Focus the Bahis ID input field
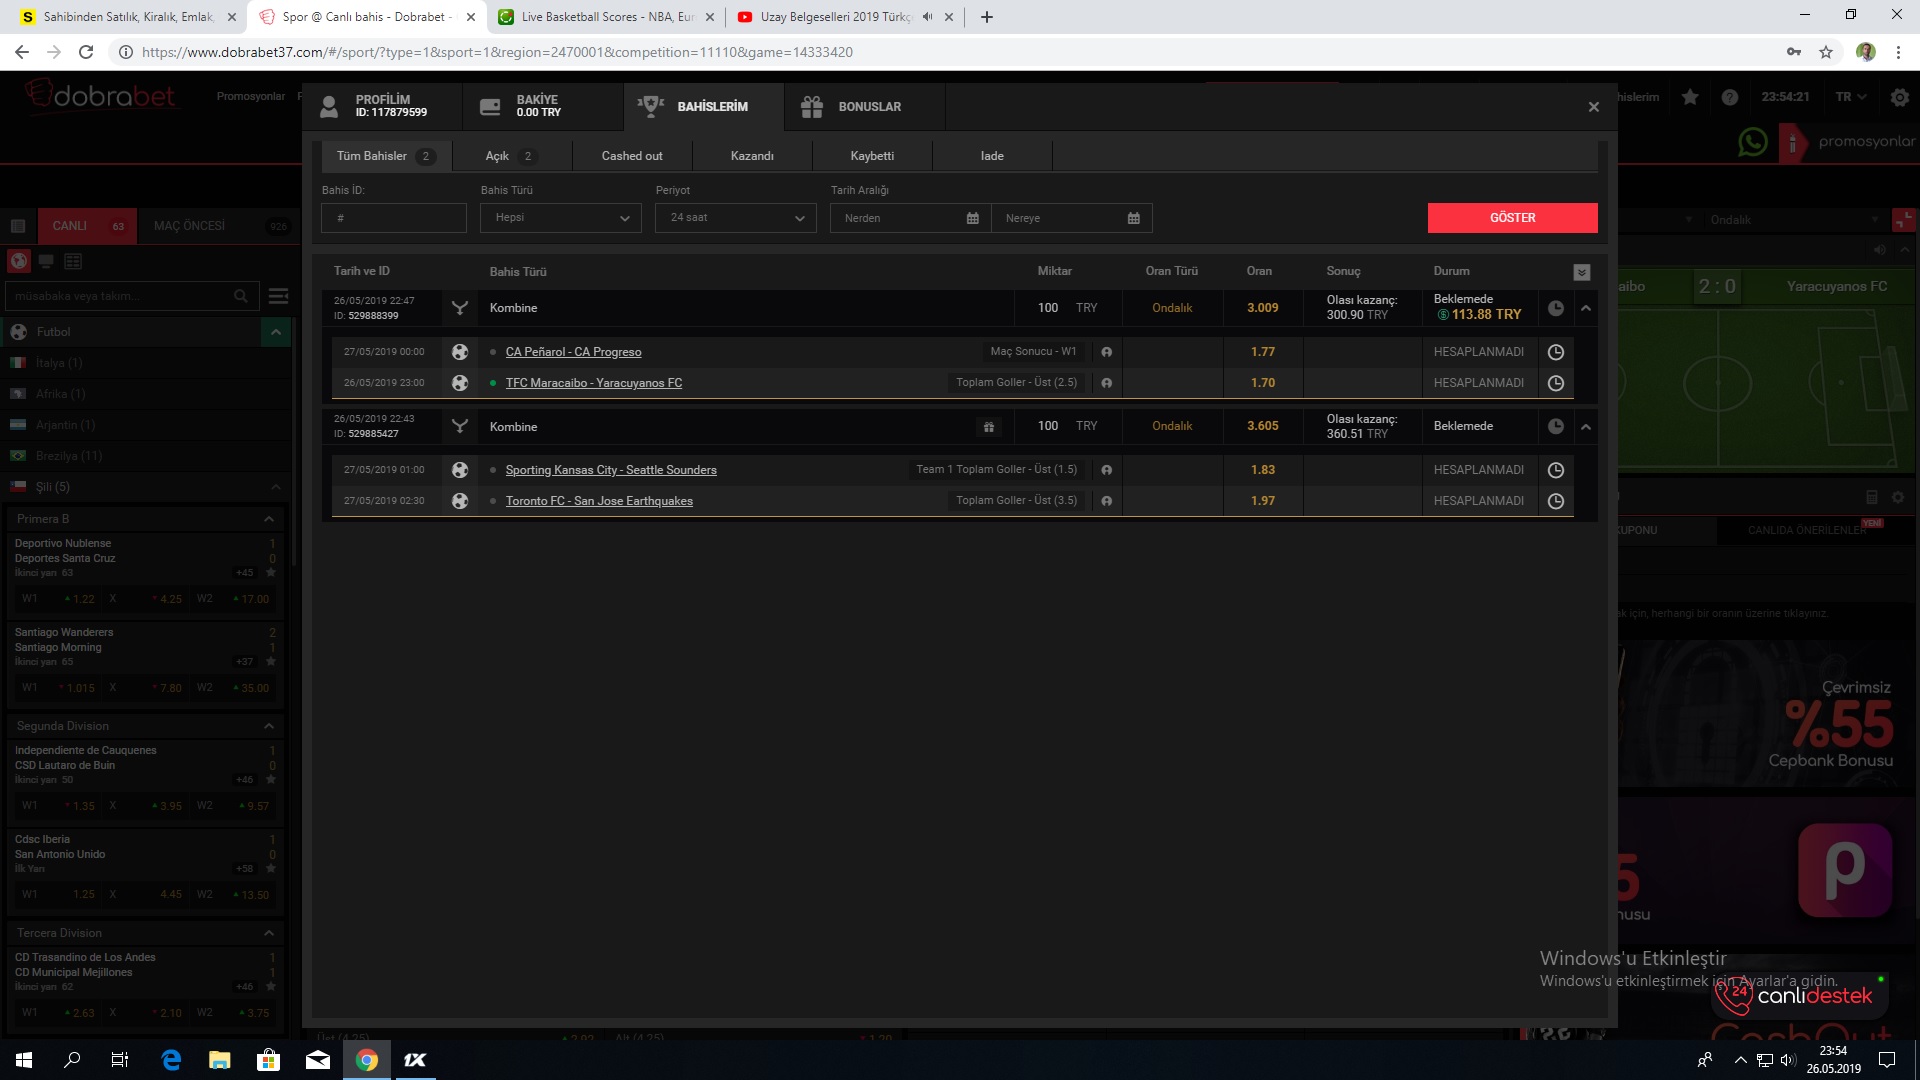The width and height of the screenshot is (1920, 1080). (x=394, y=218)
